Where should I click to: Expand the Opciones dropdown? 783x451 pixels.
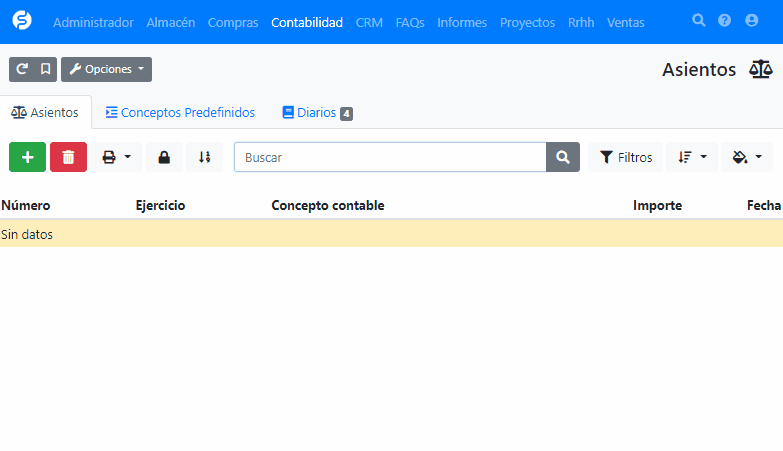[106, 69]
